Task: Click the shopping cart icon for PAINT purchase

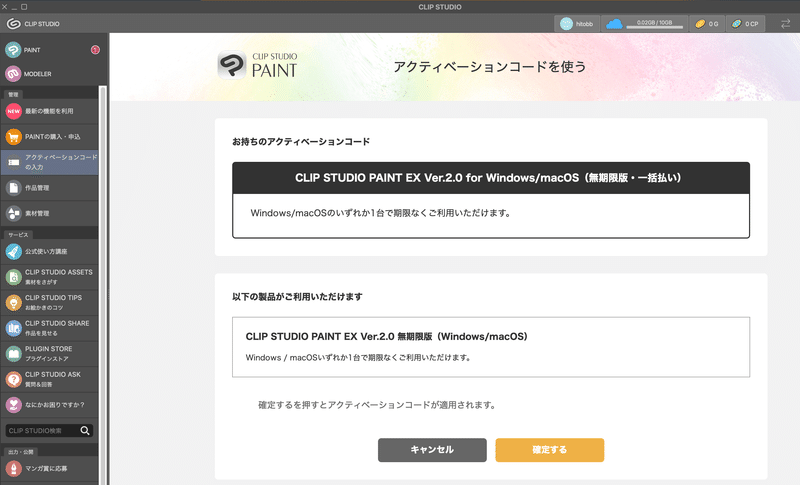Action: [x=13, y=137]
